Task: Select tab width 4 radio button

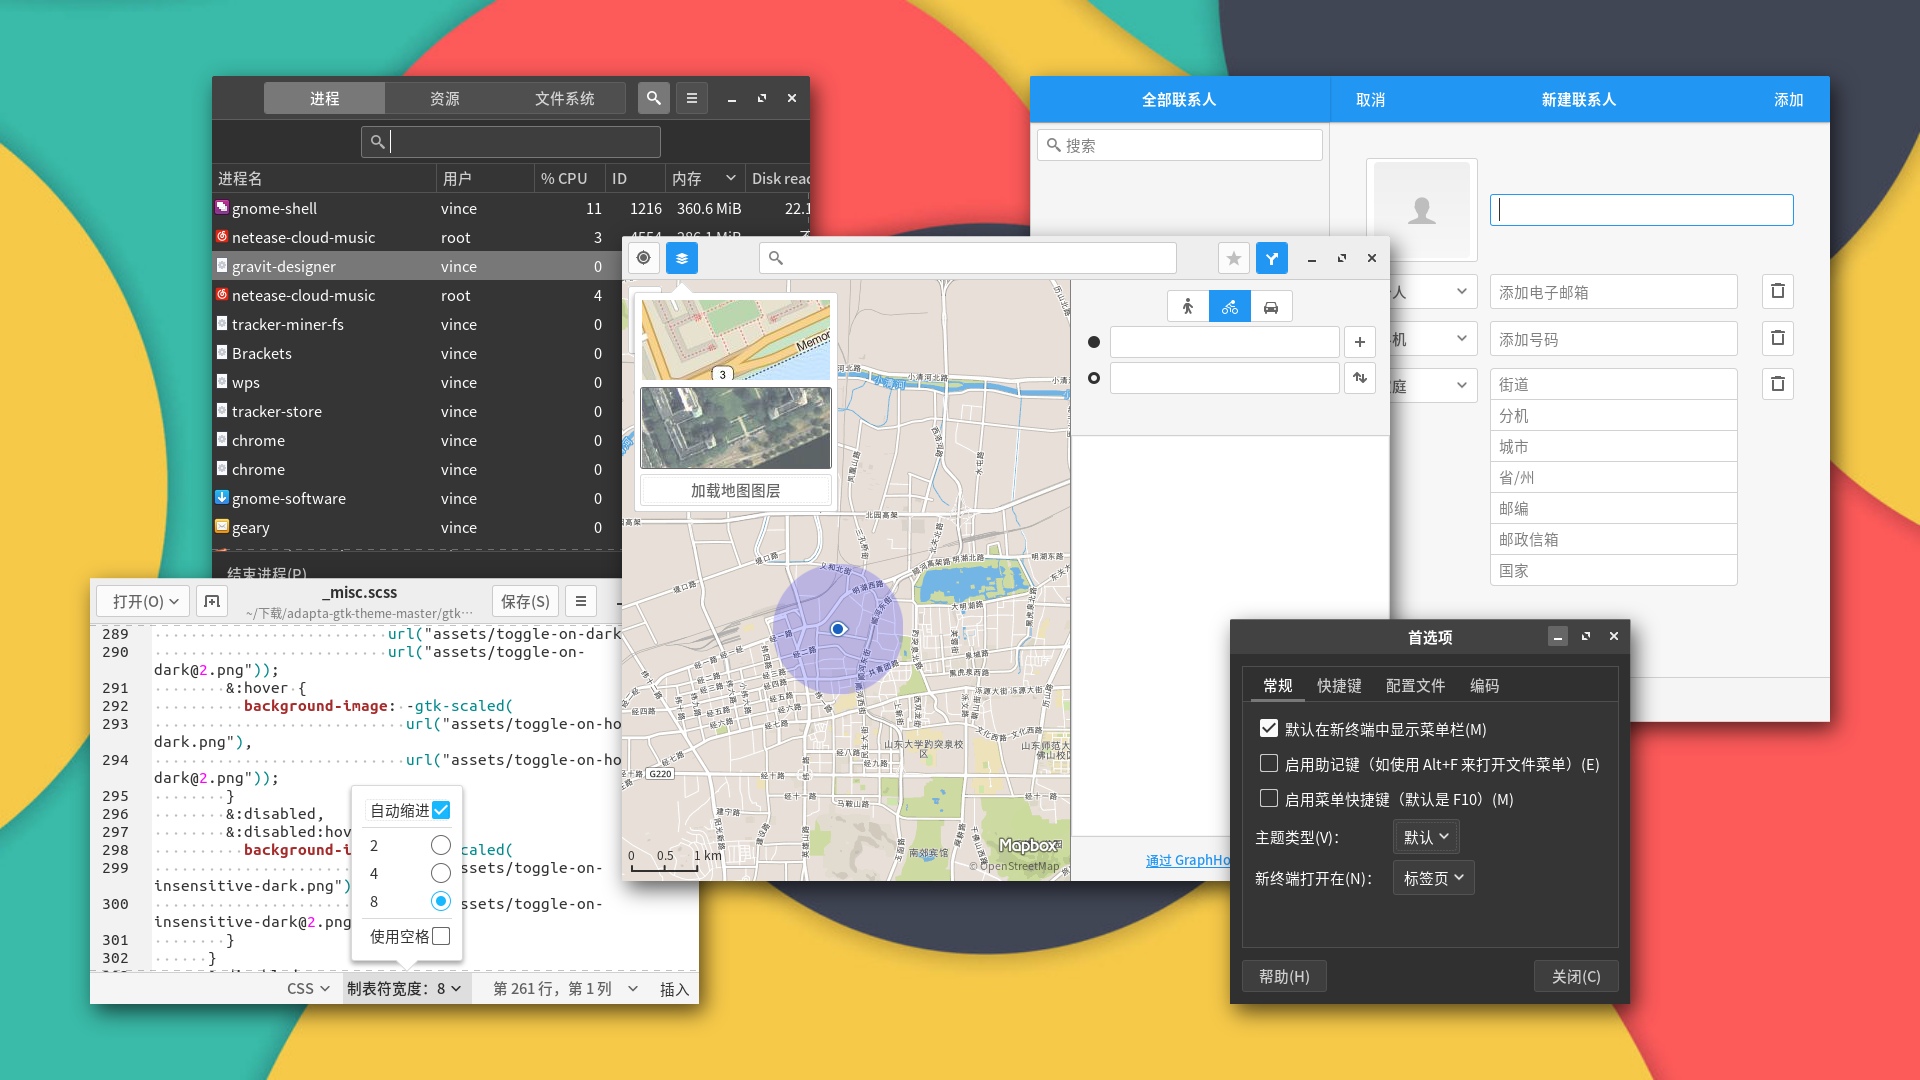Action: coord(441,873)
